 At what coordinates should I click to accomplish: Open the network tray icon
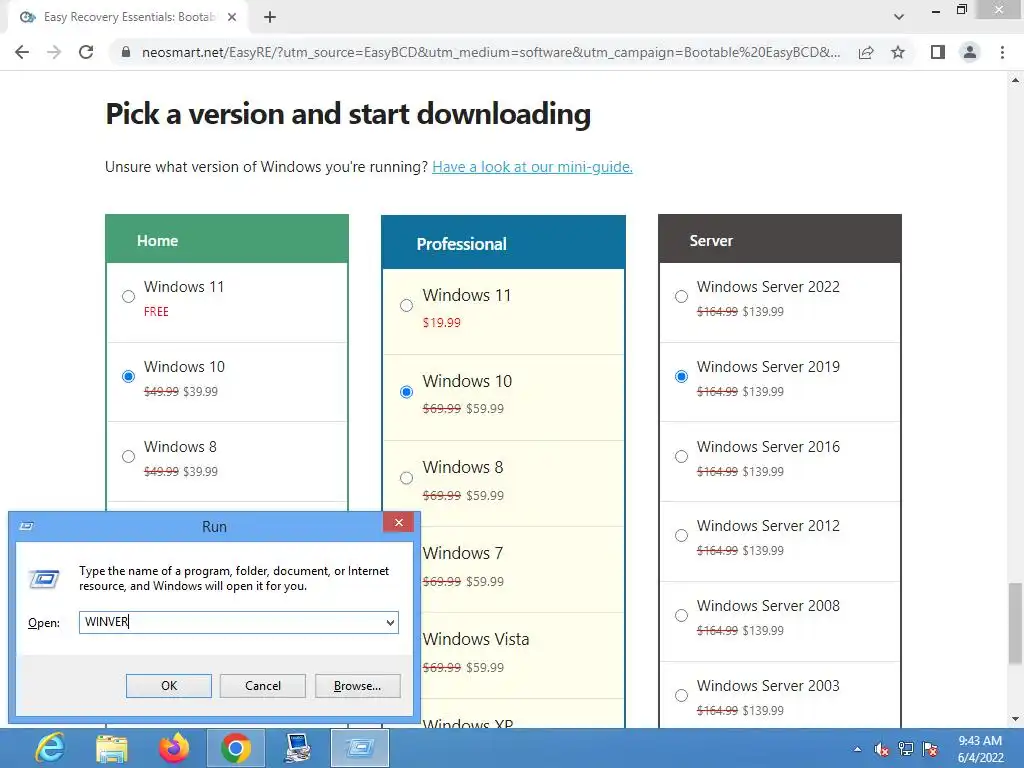tap(906, 749)
